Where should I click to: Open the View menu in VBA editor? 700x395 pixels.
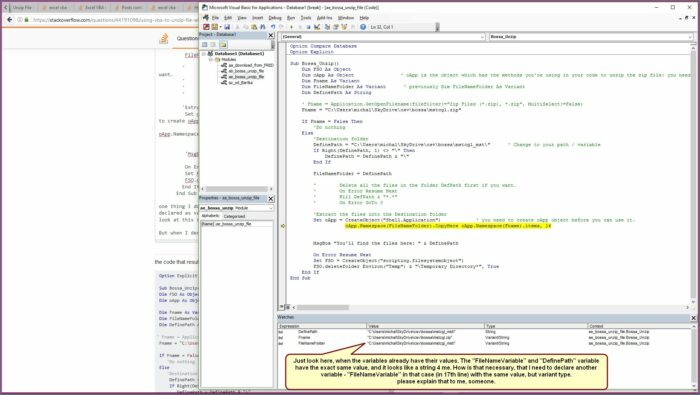242,18
